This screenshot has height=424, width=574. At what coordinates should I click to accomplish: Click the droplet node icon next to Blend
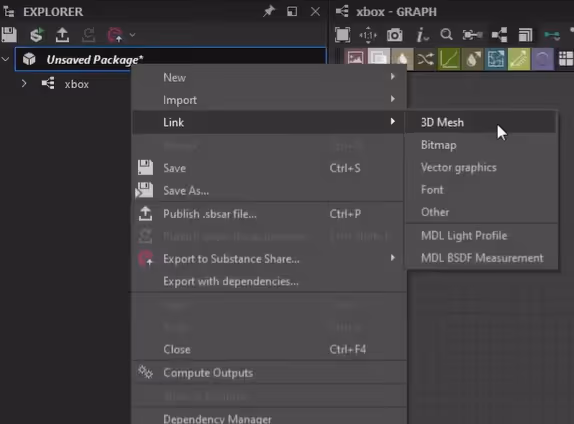402,59
